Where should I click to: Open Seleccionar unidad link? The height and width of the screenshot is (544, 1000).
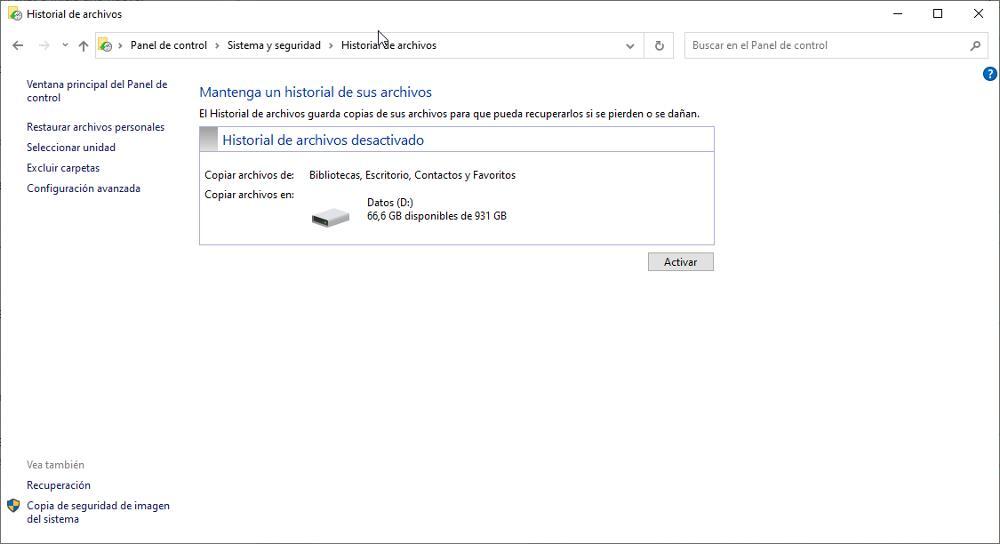click(71, 147)
